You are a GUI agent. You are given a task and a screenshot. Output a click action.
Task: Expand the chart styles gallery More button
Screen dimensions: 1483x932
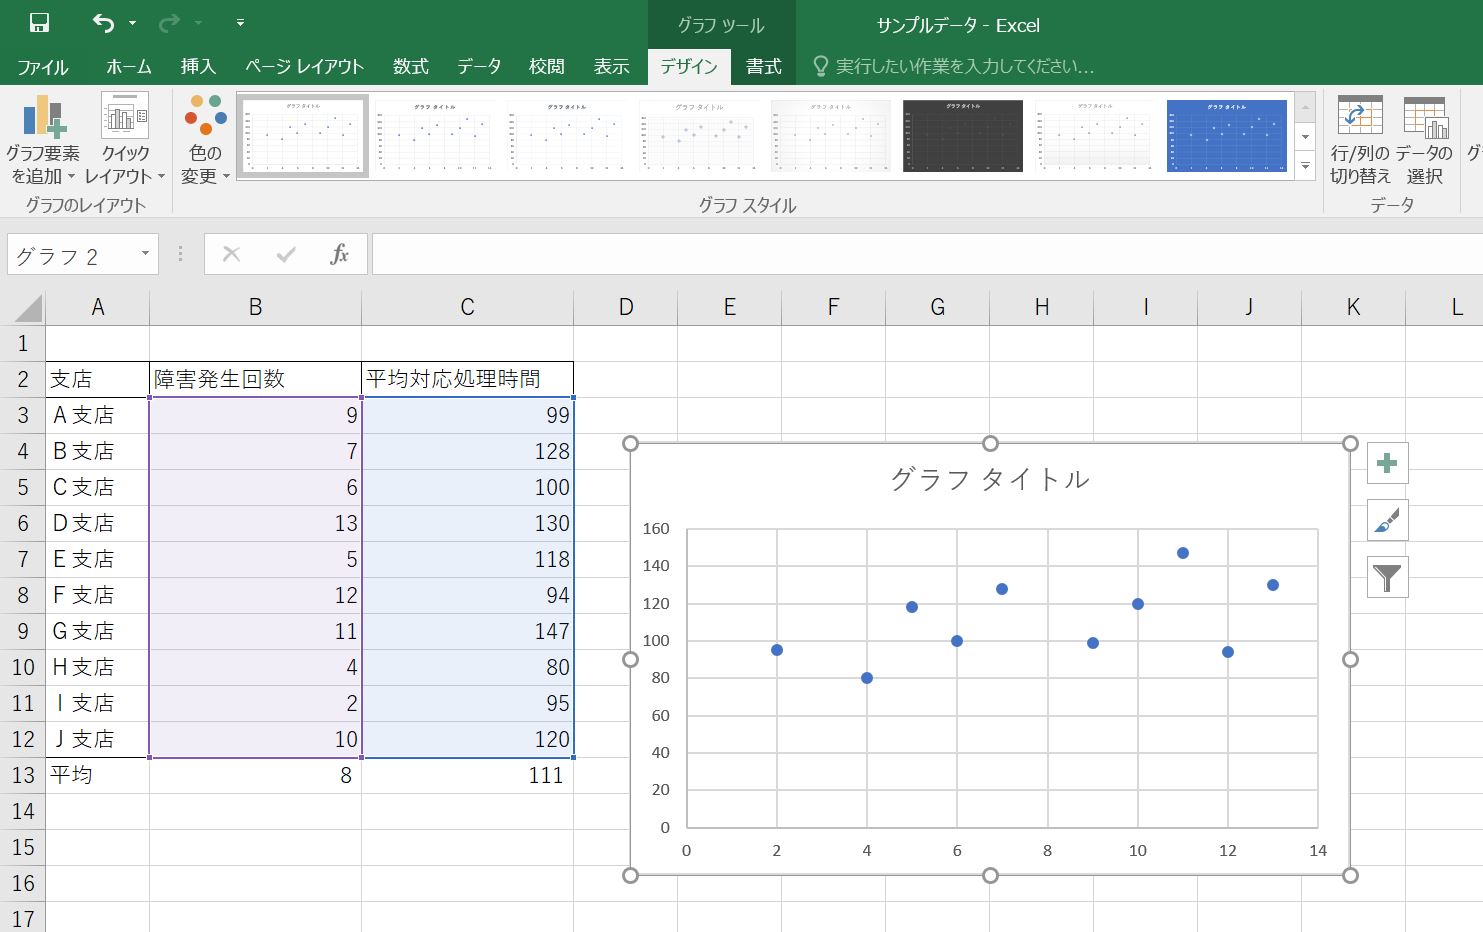1305,167
